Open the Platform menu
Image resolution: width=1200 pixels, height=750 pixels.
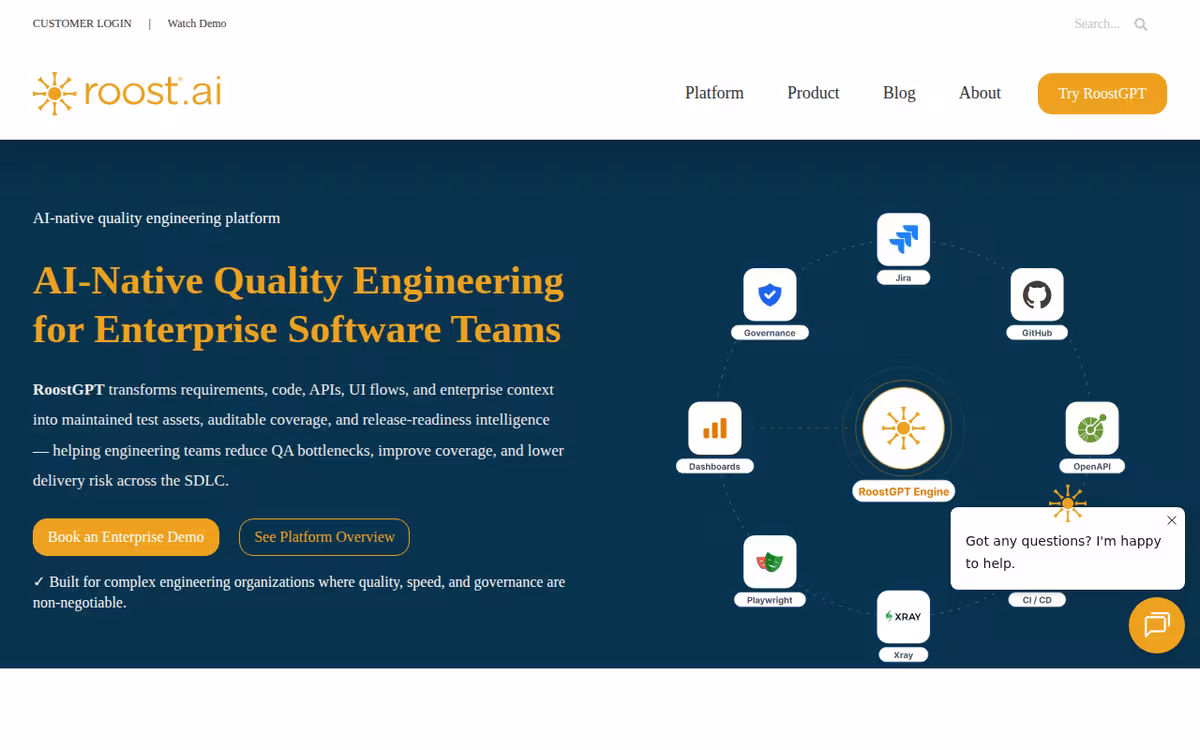[714, 93]
